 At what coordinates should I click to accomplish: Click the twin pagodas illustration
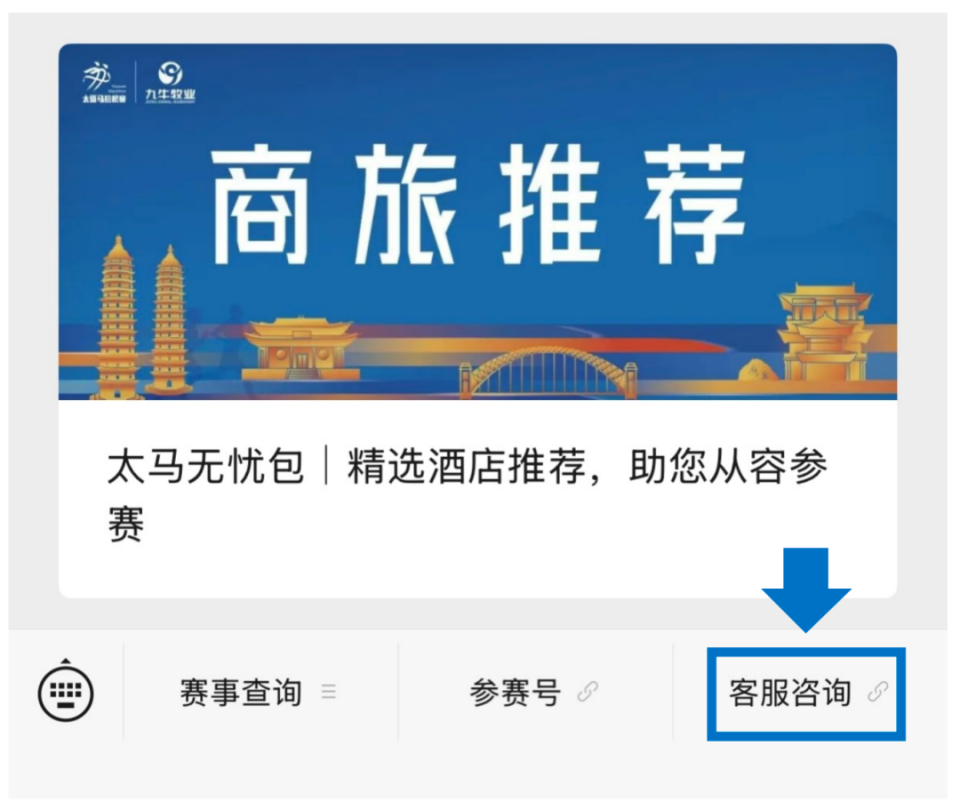[143, 318]
